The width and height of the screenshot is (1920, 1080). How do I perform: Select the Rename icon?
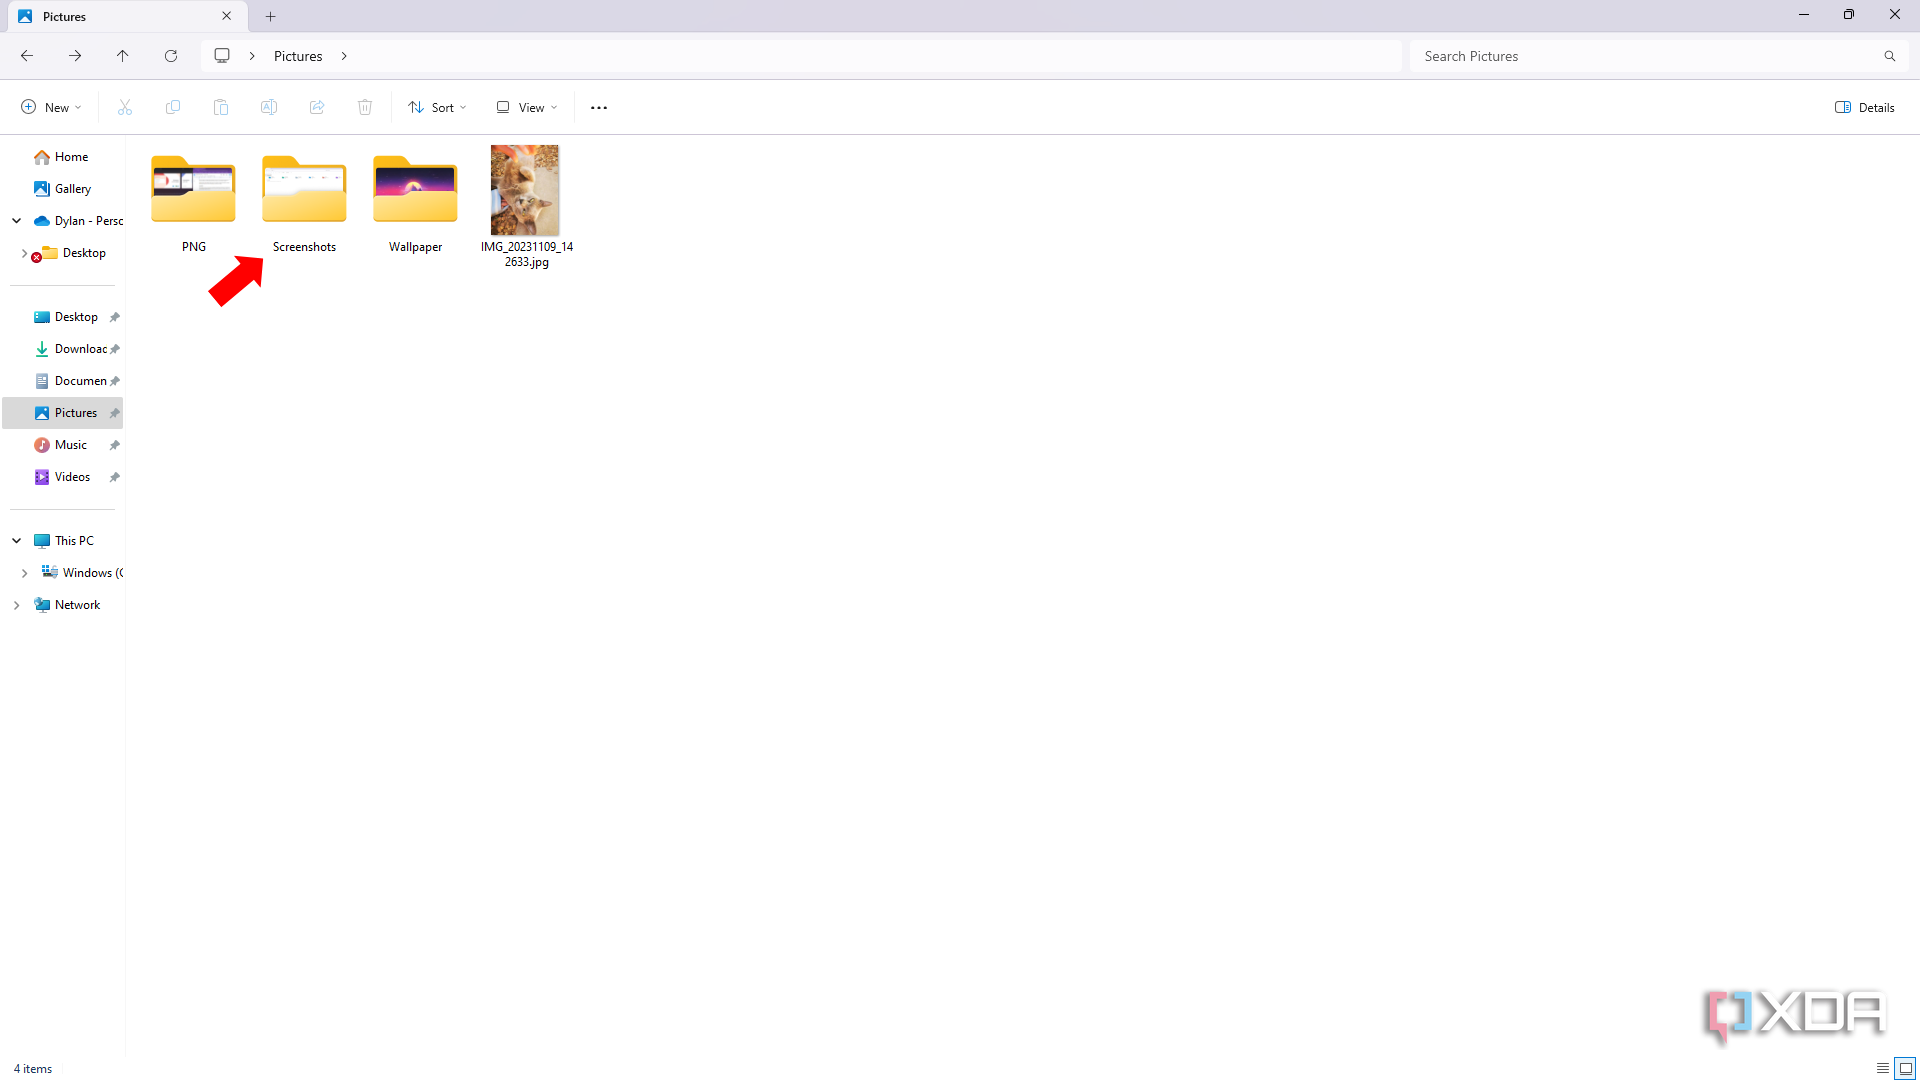point(268,107)
